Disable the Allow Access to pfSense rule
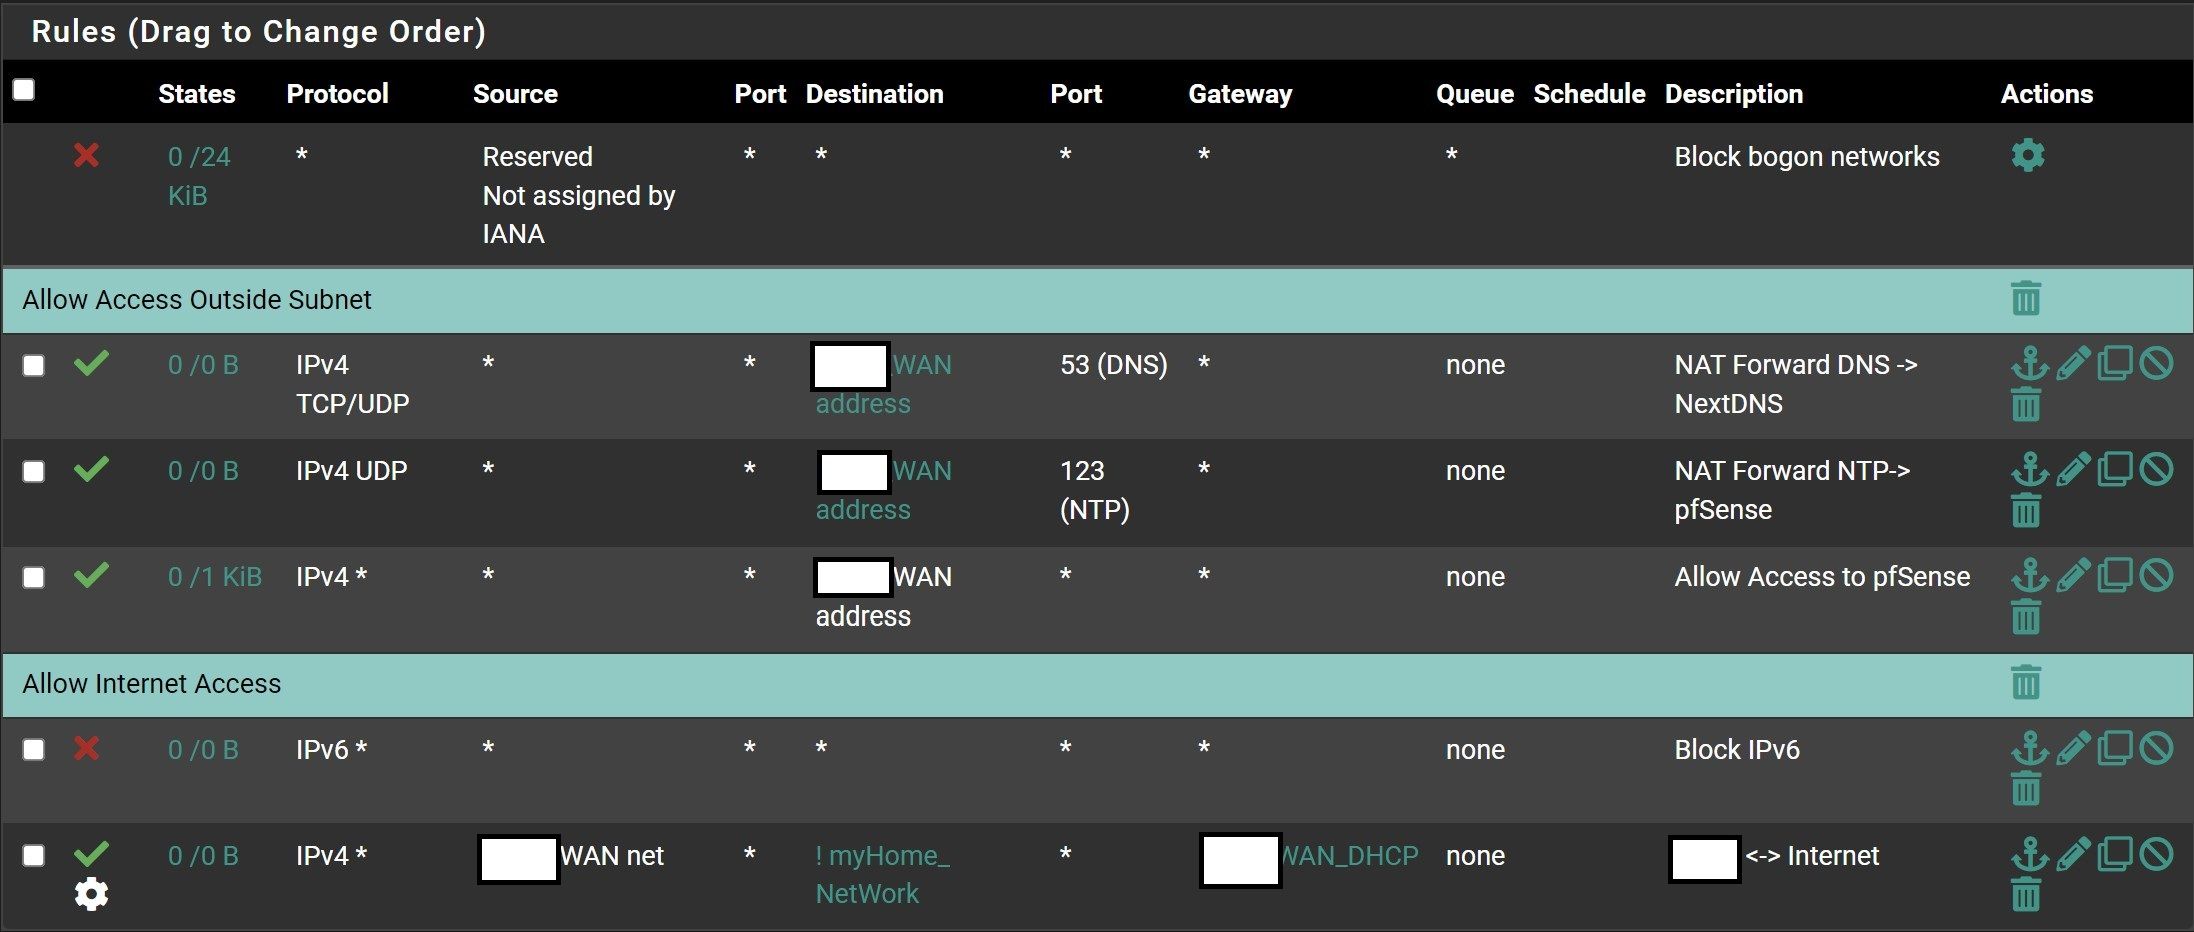The width and height of the screenshot is (2194, 932). (2156, 575)
